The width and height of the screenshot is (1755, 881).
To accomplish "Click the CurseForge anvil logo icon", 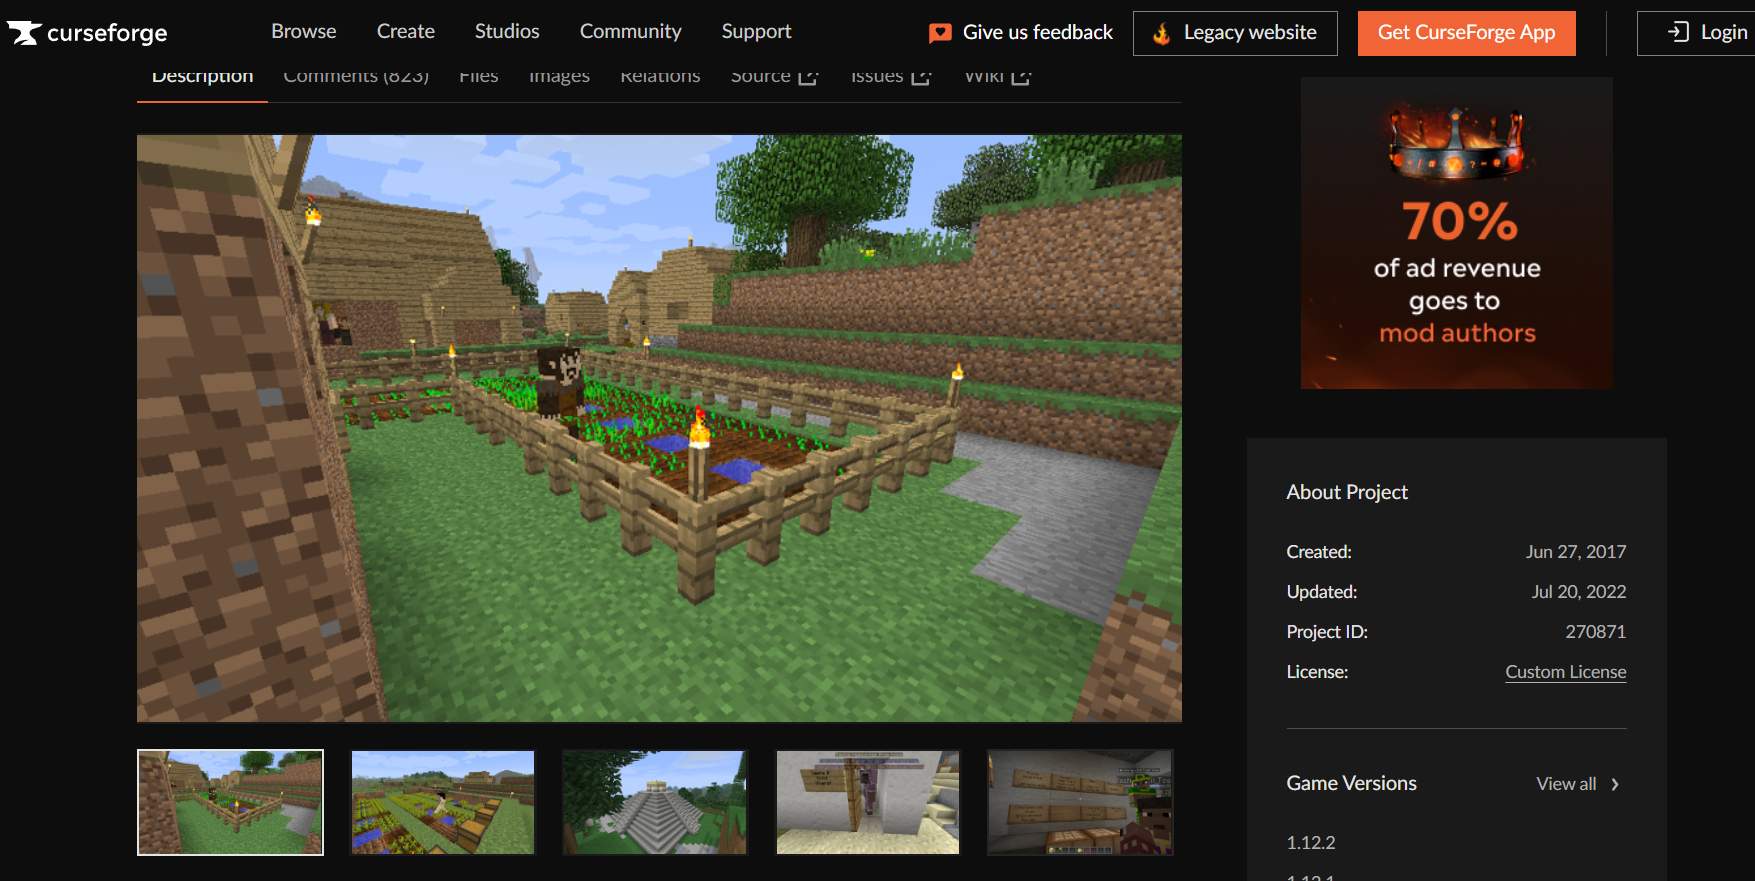I will click(x=24, y=33).
